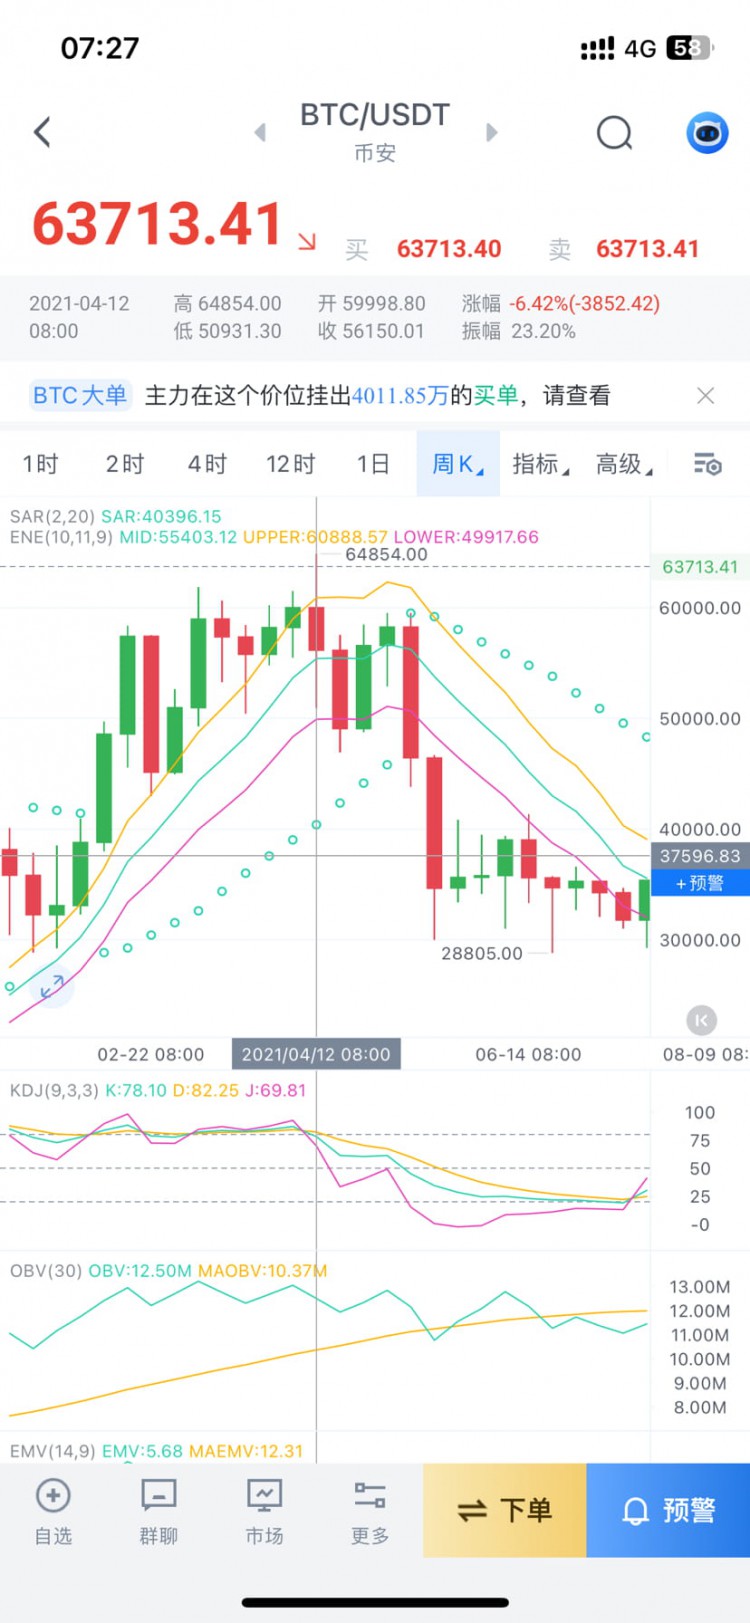Screen dimensions: 750x1623
Task: Tap the 02-22 08:00 date axis label
Action: 151,1054
